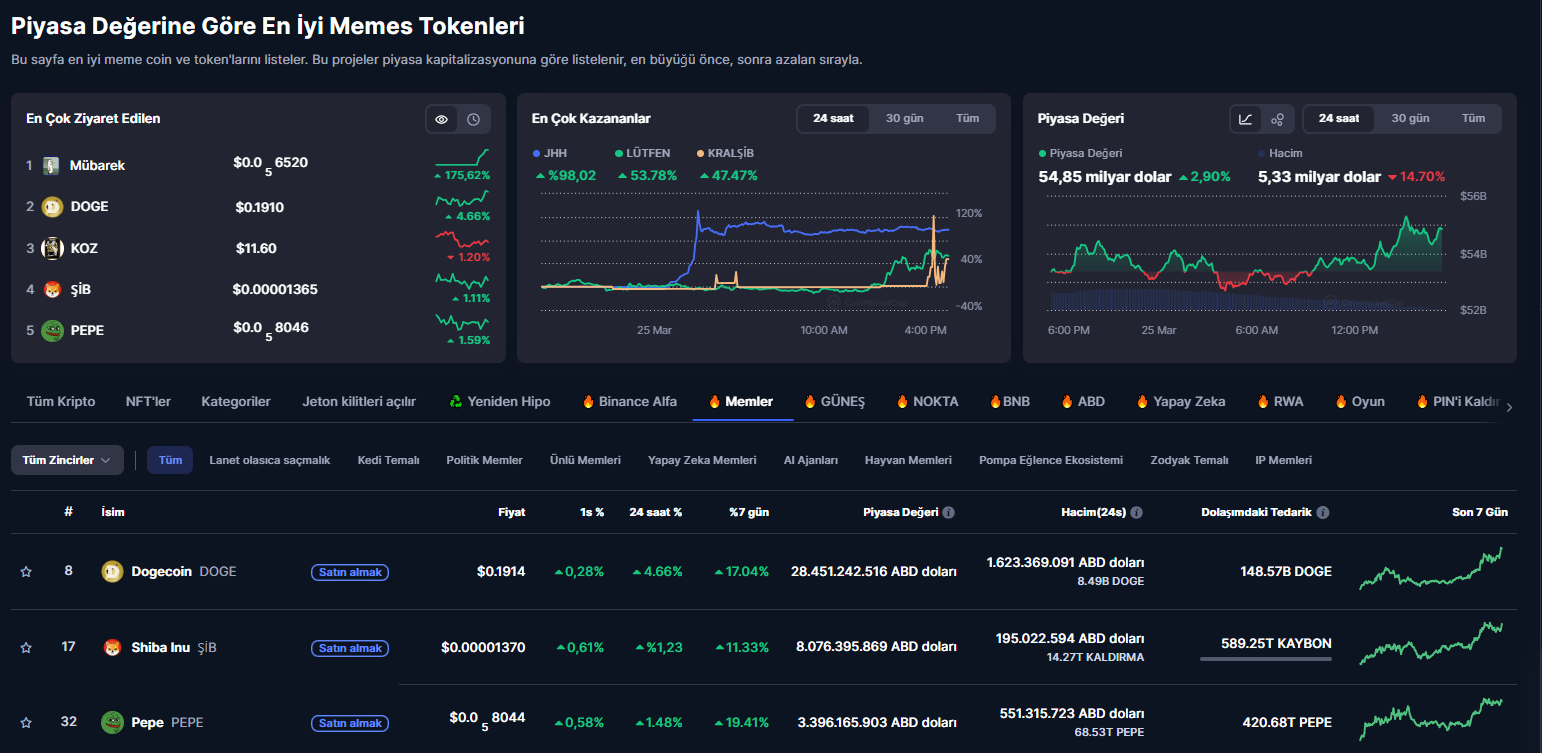Open the Yeniden Hipo tab
The height and width of the screenshot is (753, 1542).
click(x=499, y=401)
